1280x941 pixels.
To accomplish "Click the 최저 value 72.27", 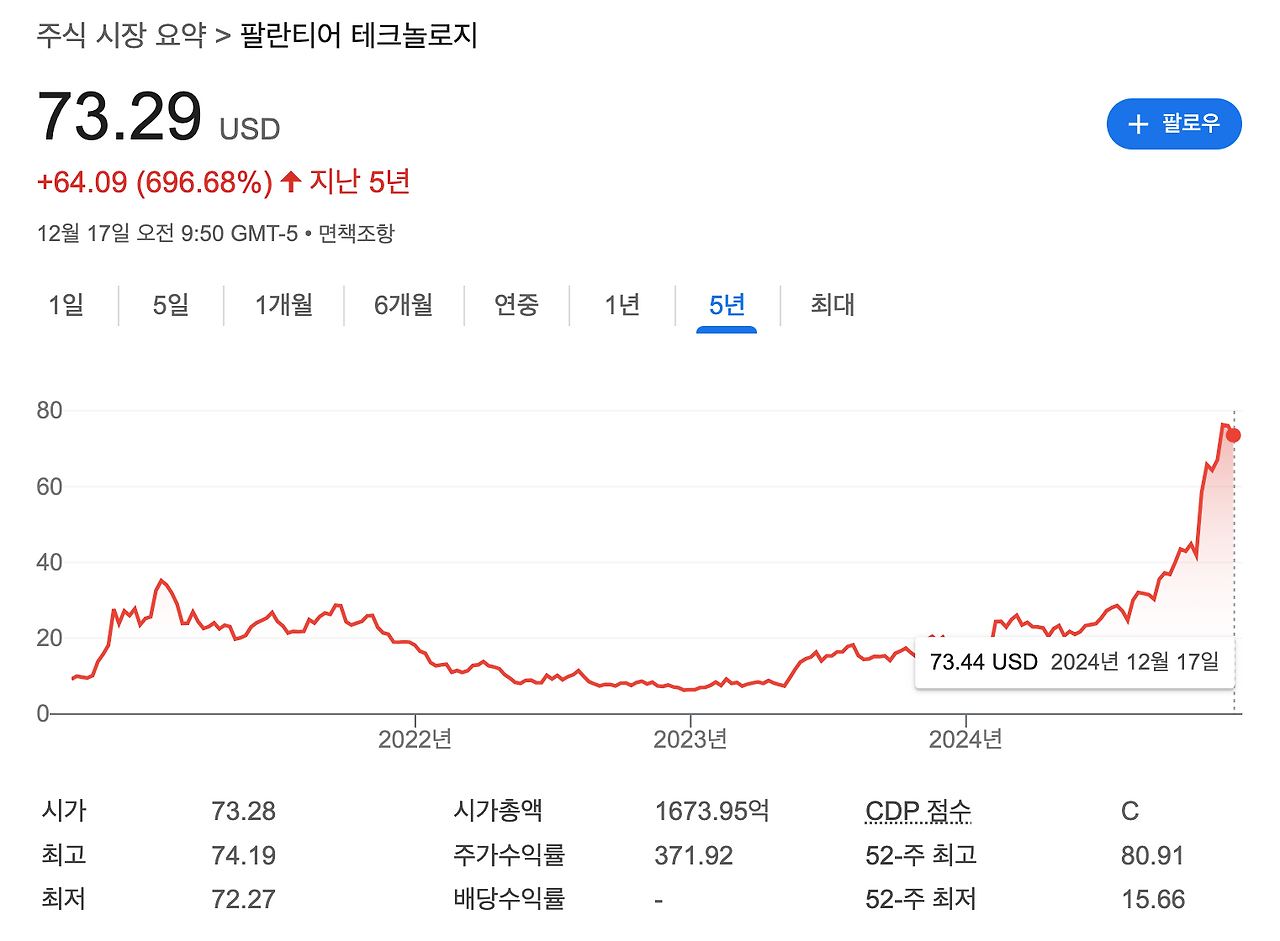I will 244,900.
